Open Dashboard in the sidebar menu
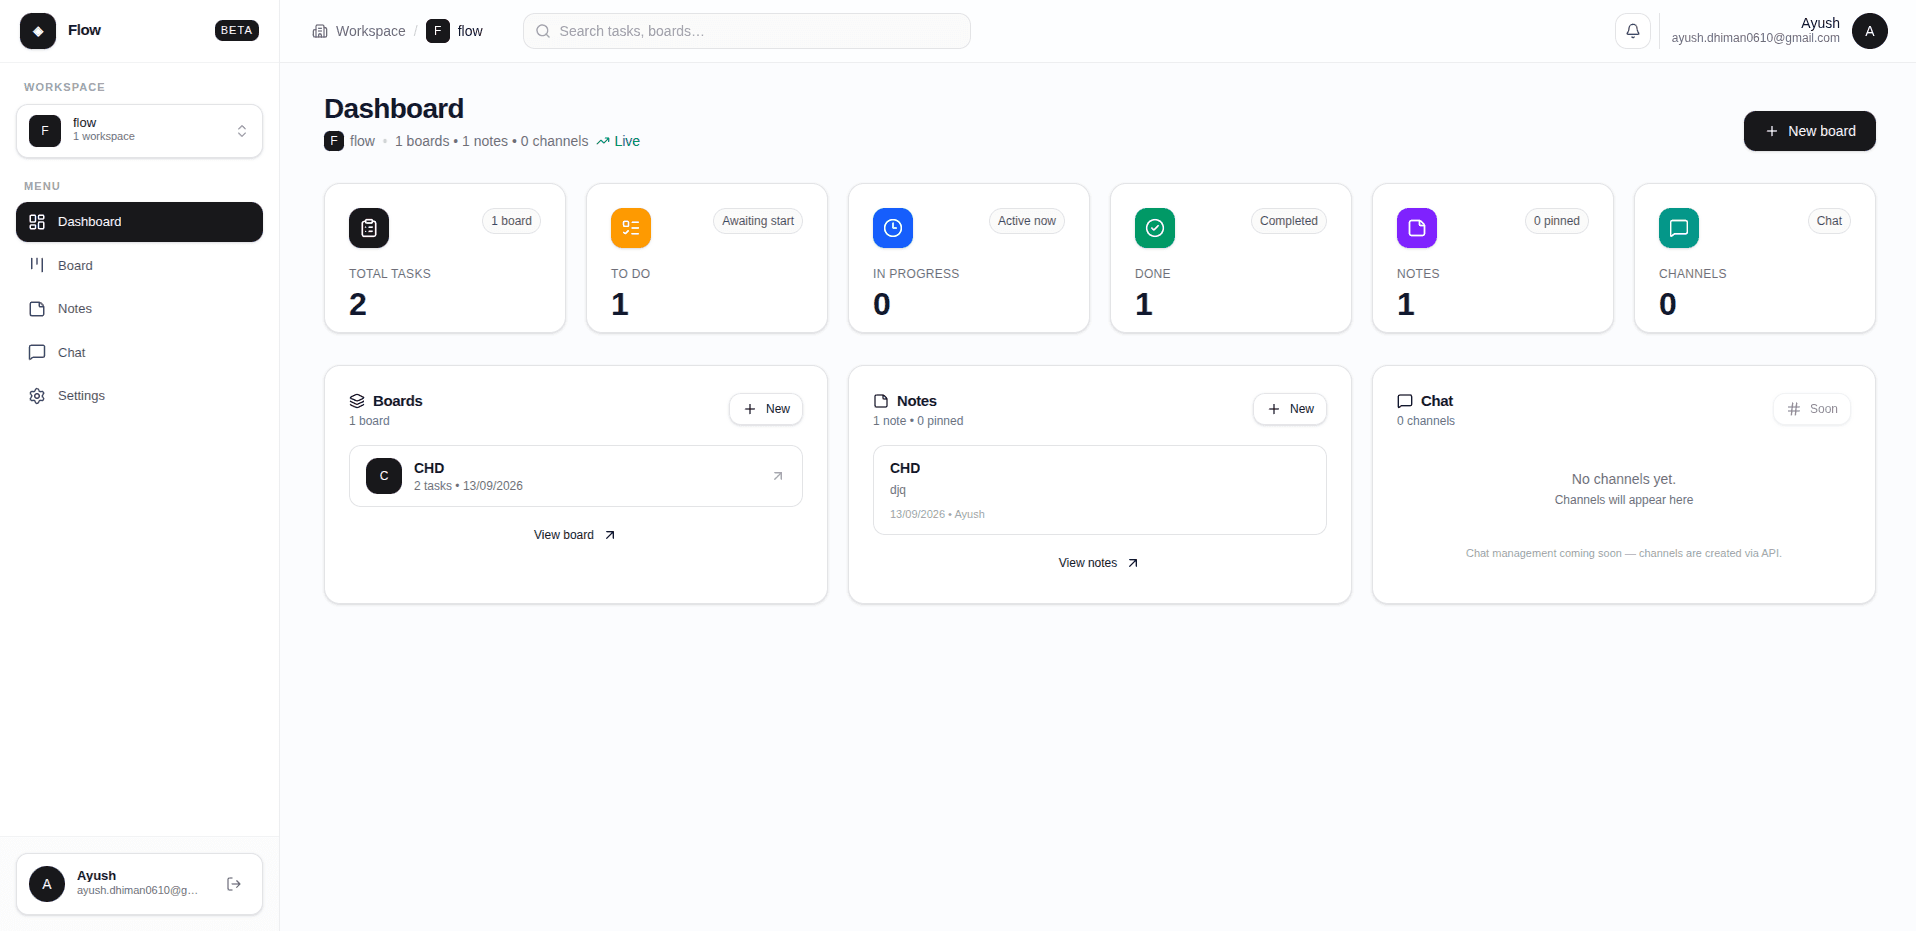1916x931 pixels. 139,222
